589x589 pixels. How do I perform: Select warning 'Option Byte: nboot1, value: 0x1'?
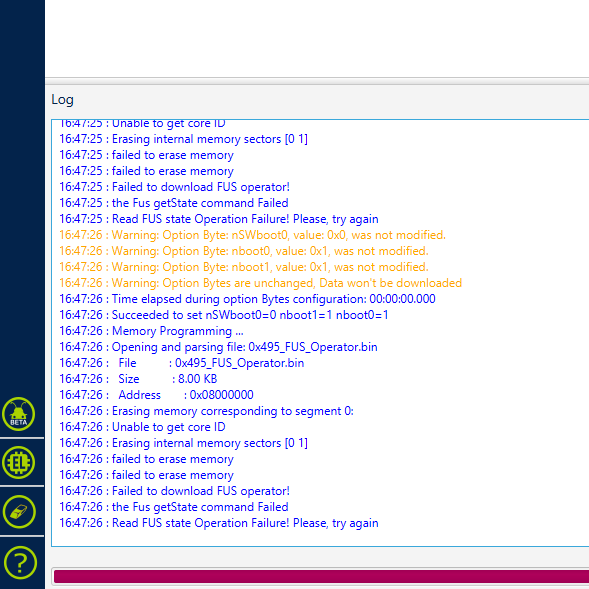(244, 267)
